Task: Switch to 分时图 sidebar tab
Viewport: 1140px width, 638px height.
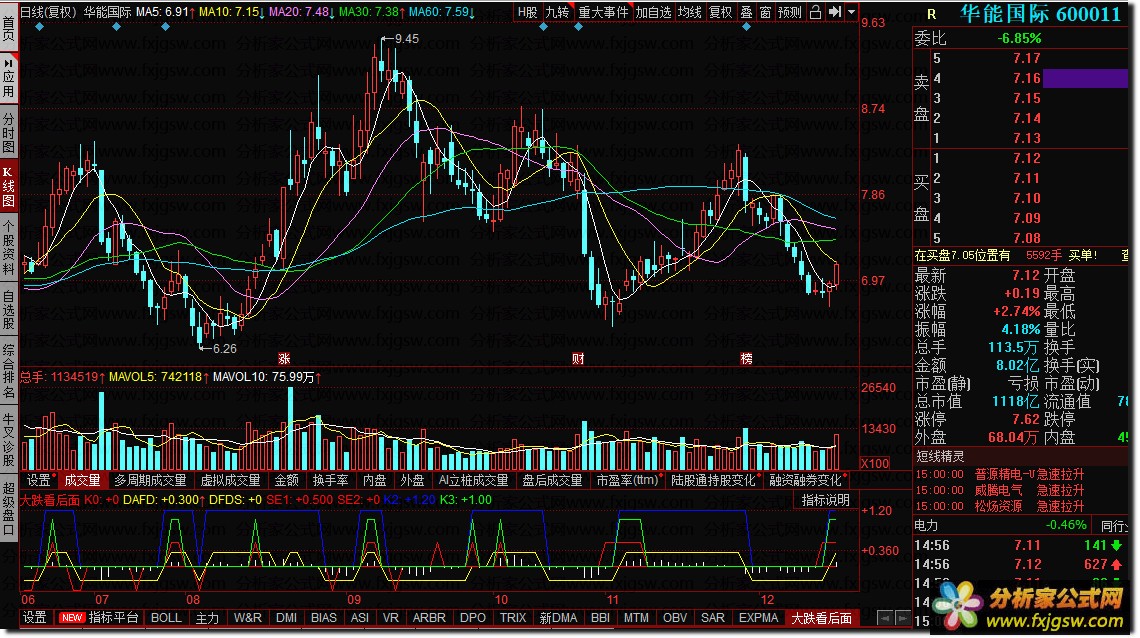Action: click(x=9, y=132)
